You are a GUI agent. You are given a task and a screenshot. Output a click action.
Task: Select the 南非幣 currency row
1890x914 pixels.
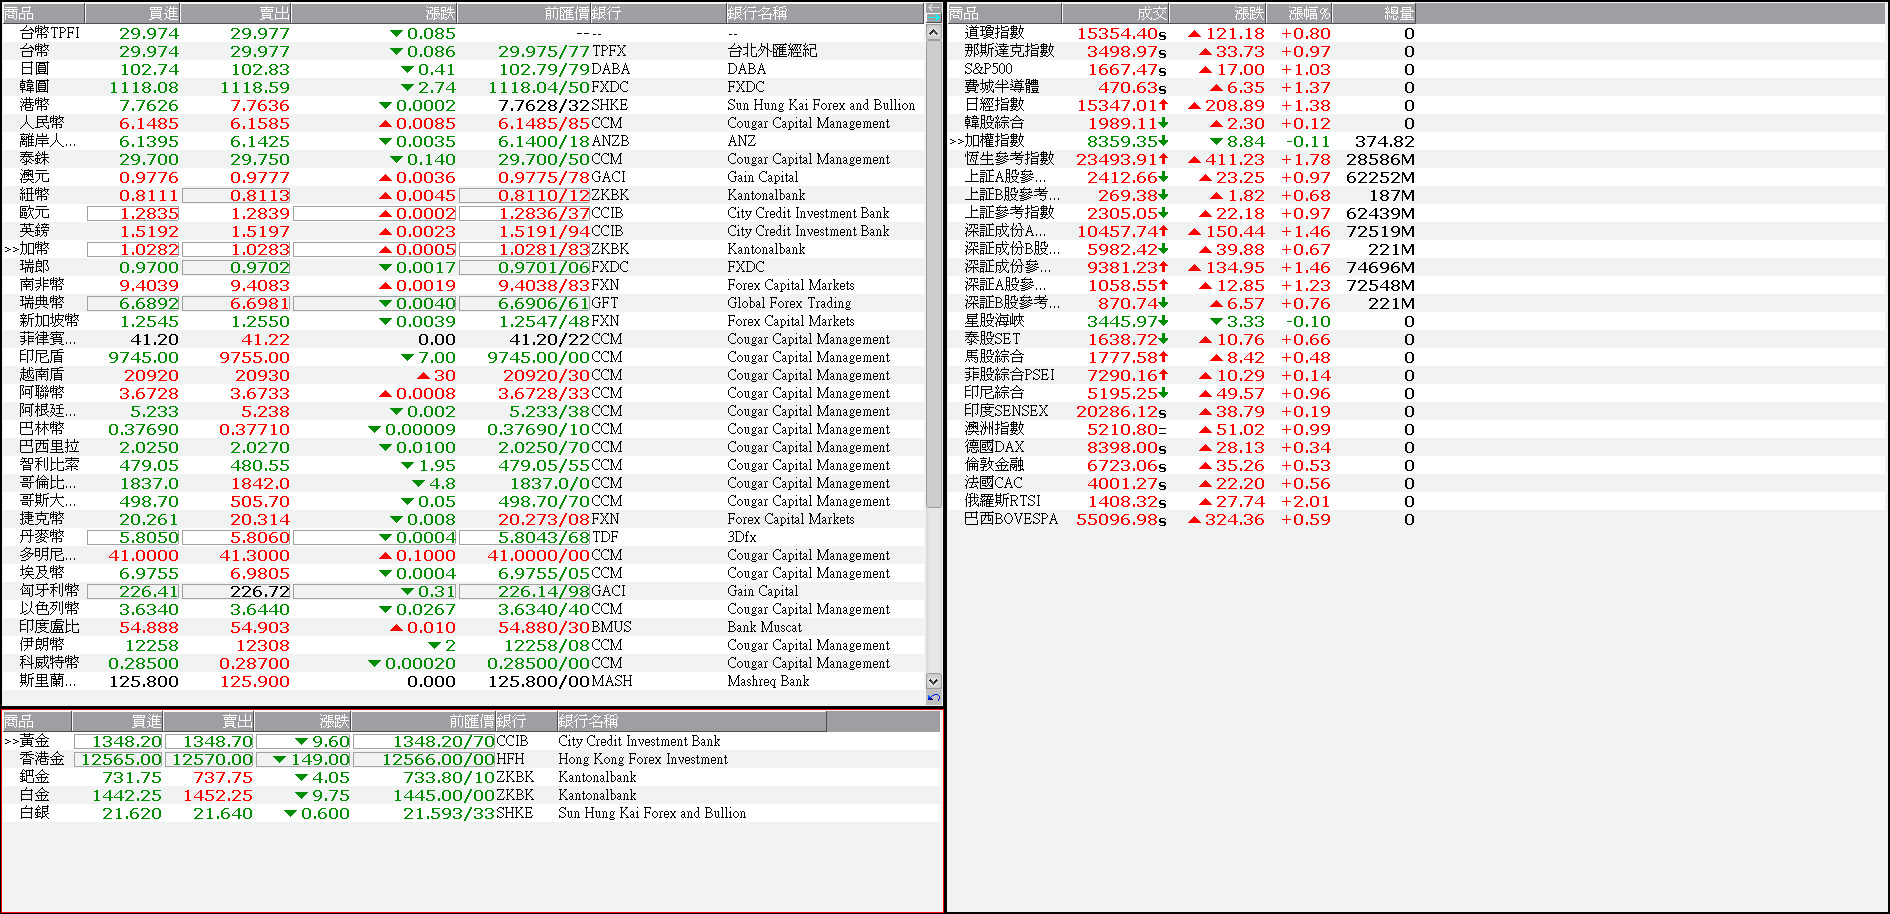[x=463, y=285]
